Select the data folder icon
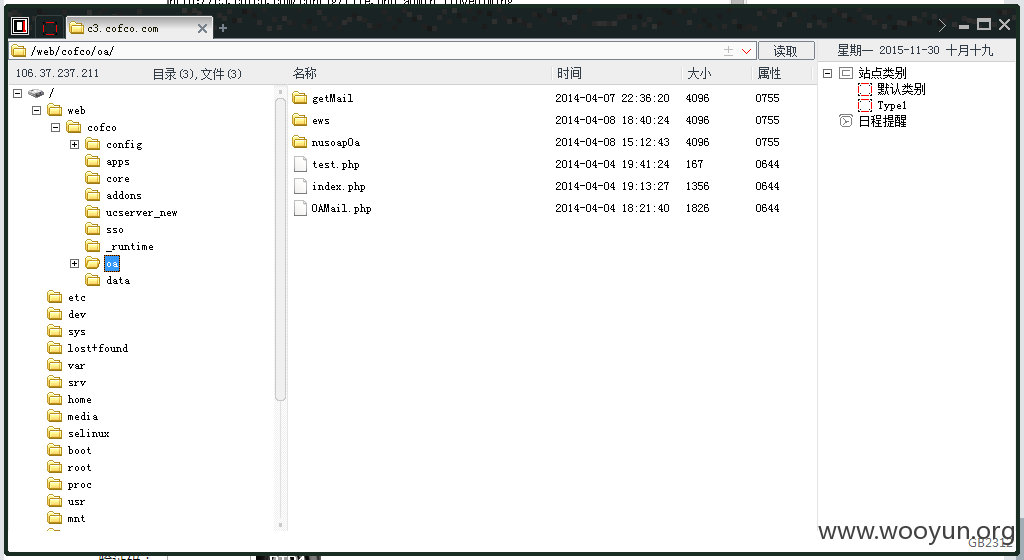The image size is (1024, 560). pos(93,280)
